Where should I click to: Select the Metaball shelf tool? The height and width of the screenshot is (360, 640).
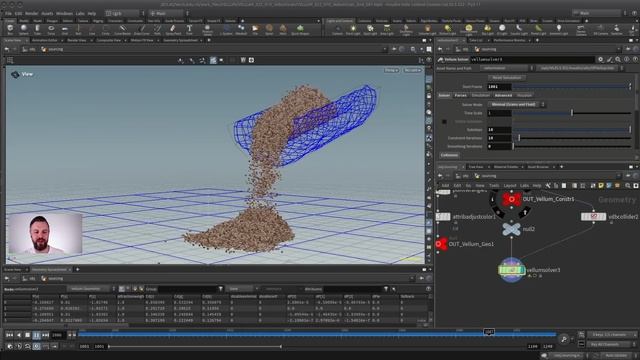241,29
